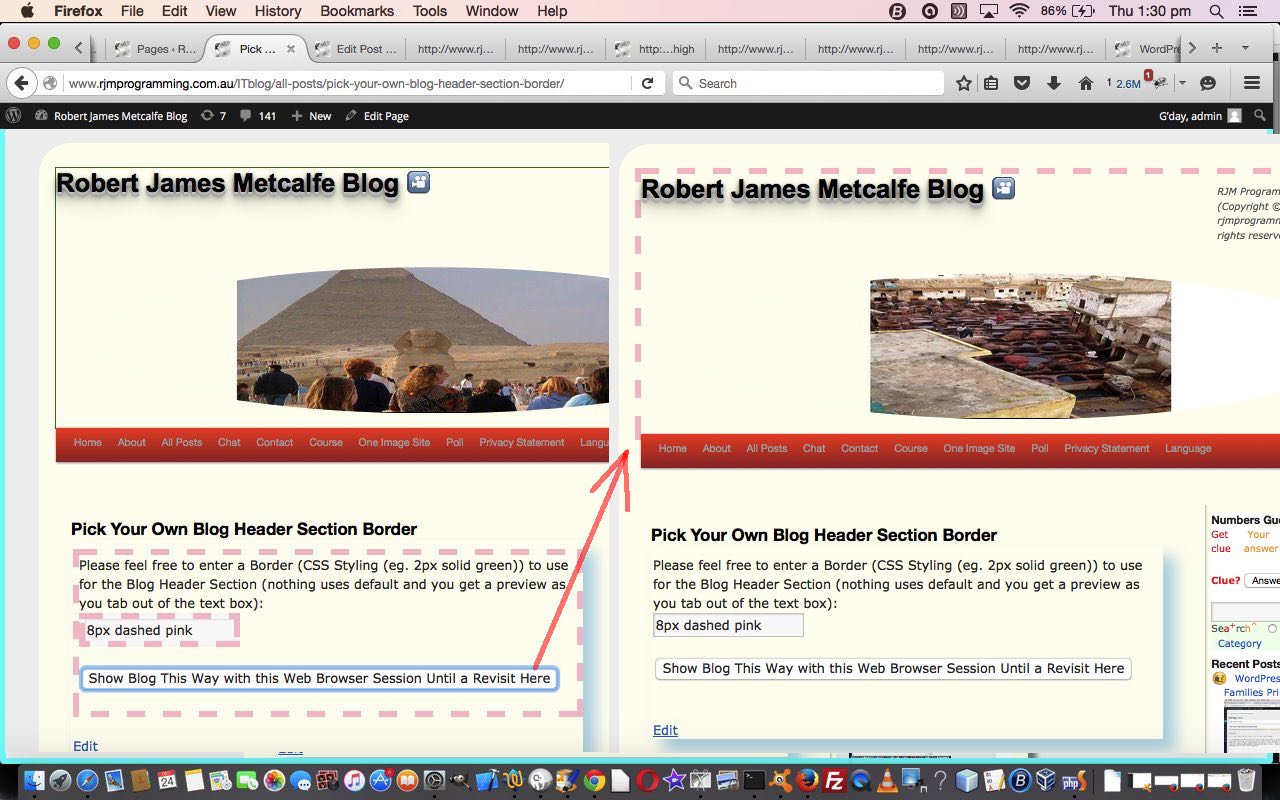This screenshot has width=1280, height=800.
Task: Open the toolbar add-on dropdown arrow
Action: pos(1182,83)
